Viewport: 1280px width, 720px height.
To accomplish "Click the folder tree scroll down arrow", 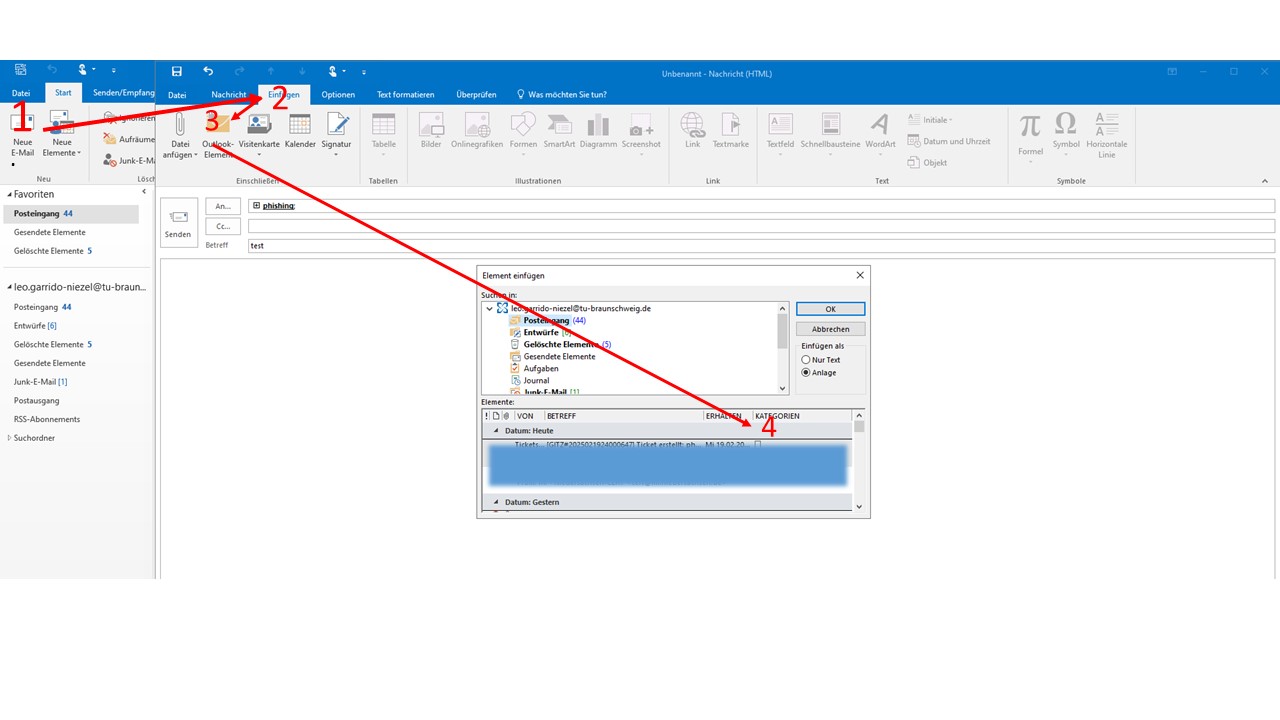I will [x=783, y=388].
